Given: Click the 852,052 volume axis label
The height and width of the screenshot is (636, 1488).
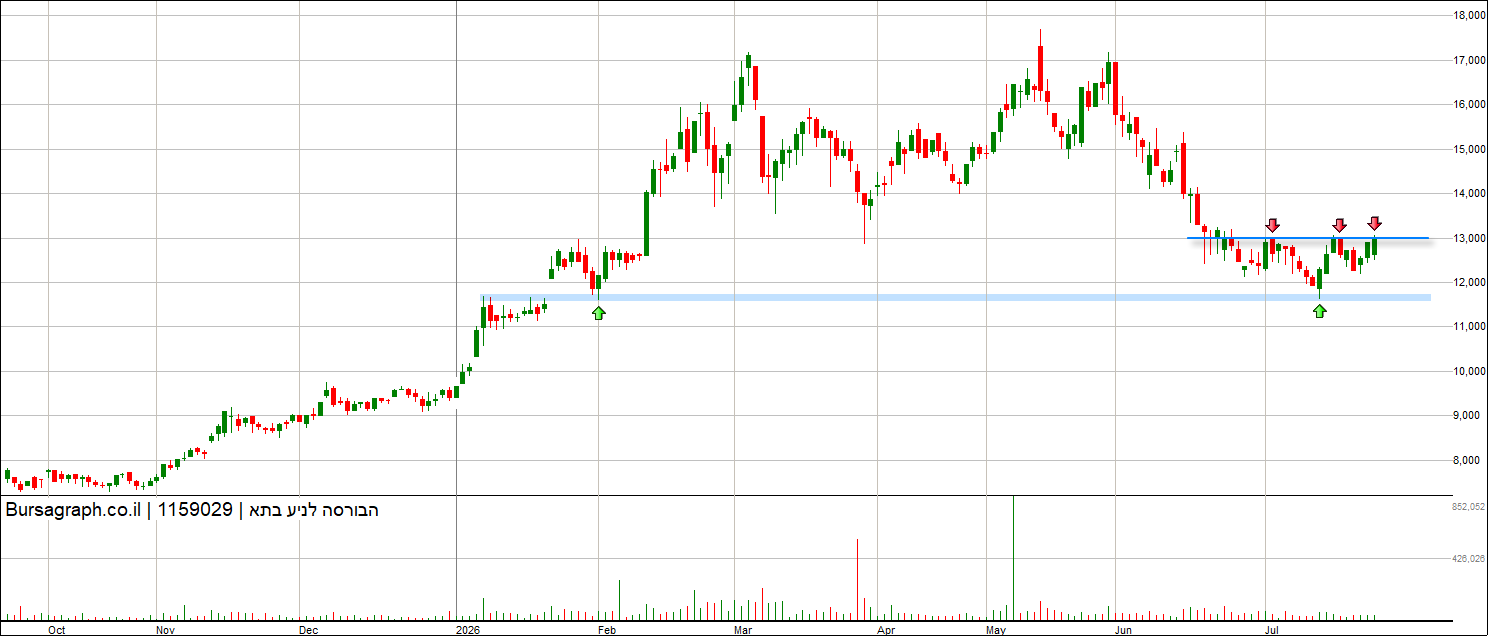Looking at the screenshot, I should click(1468, 508).
